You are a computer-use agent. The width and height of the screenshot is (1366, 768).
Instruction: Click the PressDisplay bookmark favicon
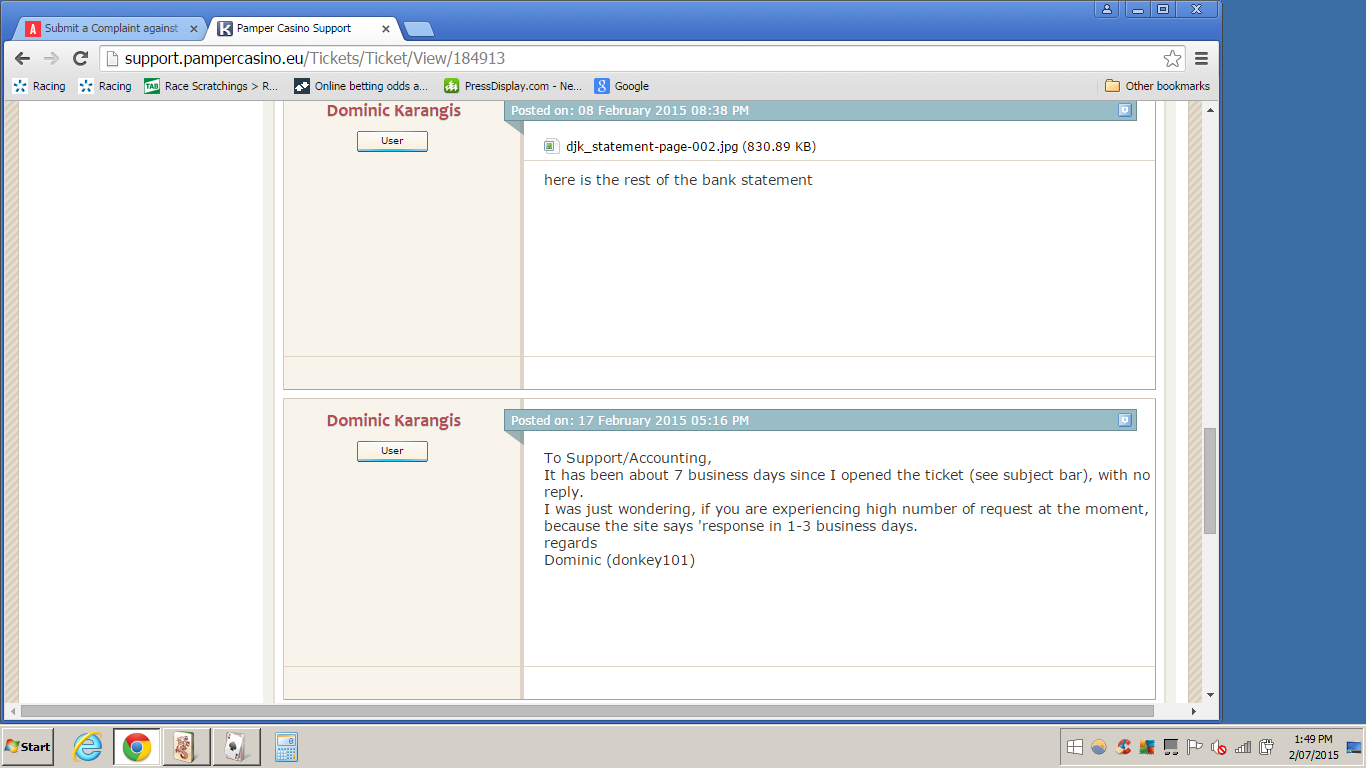452,86
